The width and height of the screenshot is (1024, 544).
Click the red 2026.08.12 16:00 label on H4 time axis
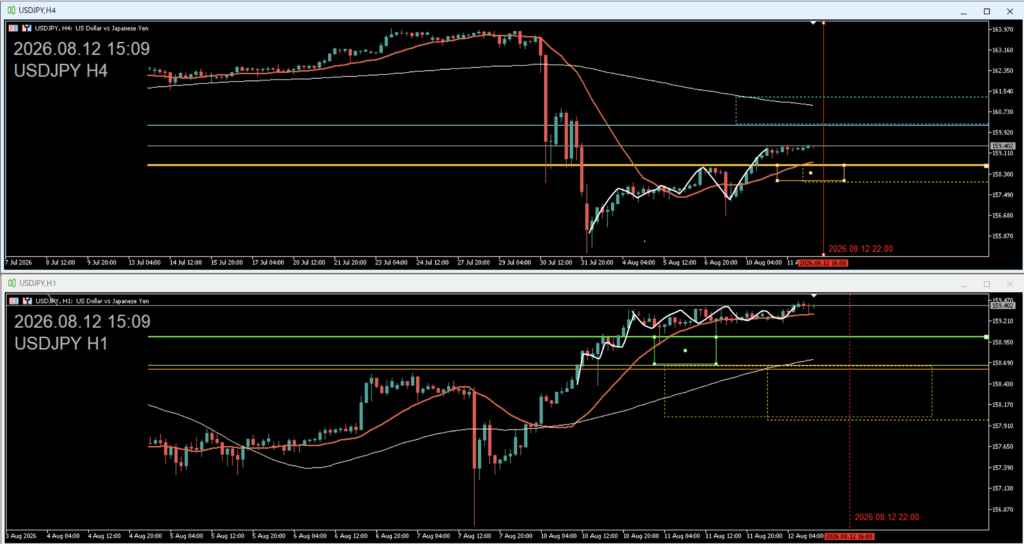tap(824, 263)
